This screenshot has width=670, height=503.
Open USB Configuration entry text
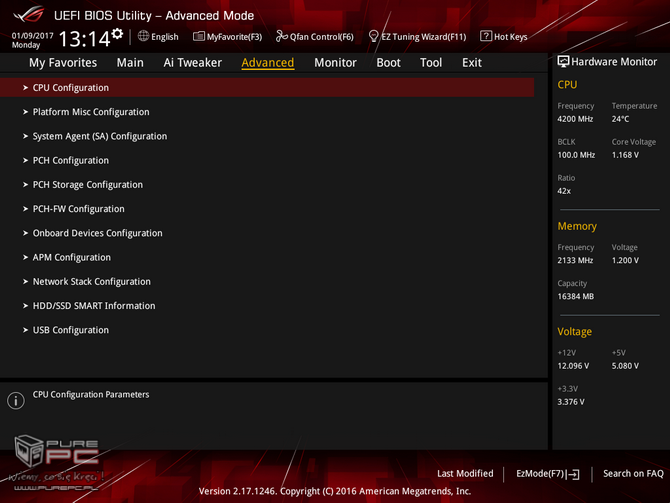click(x=71, y=330)
